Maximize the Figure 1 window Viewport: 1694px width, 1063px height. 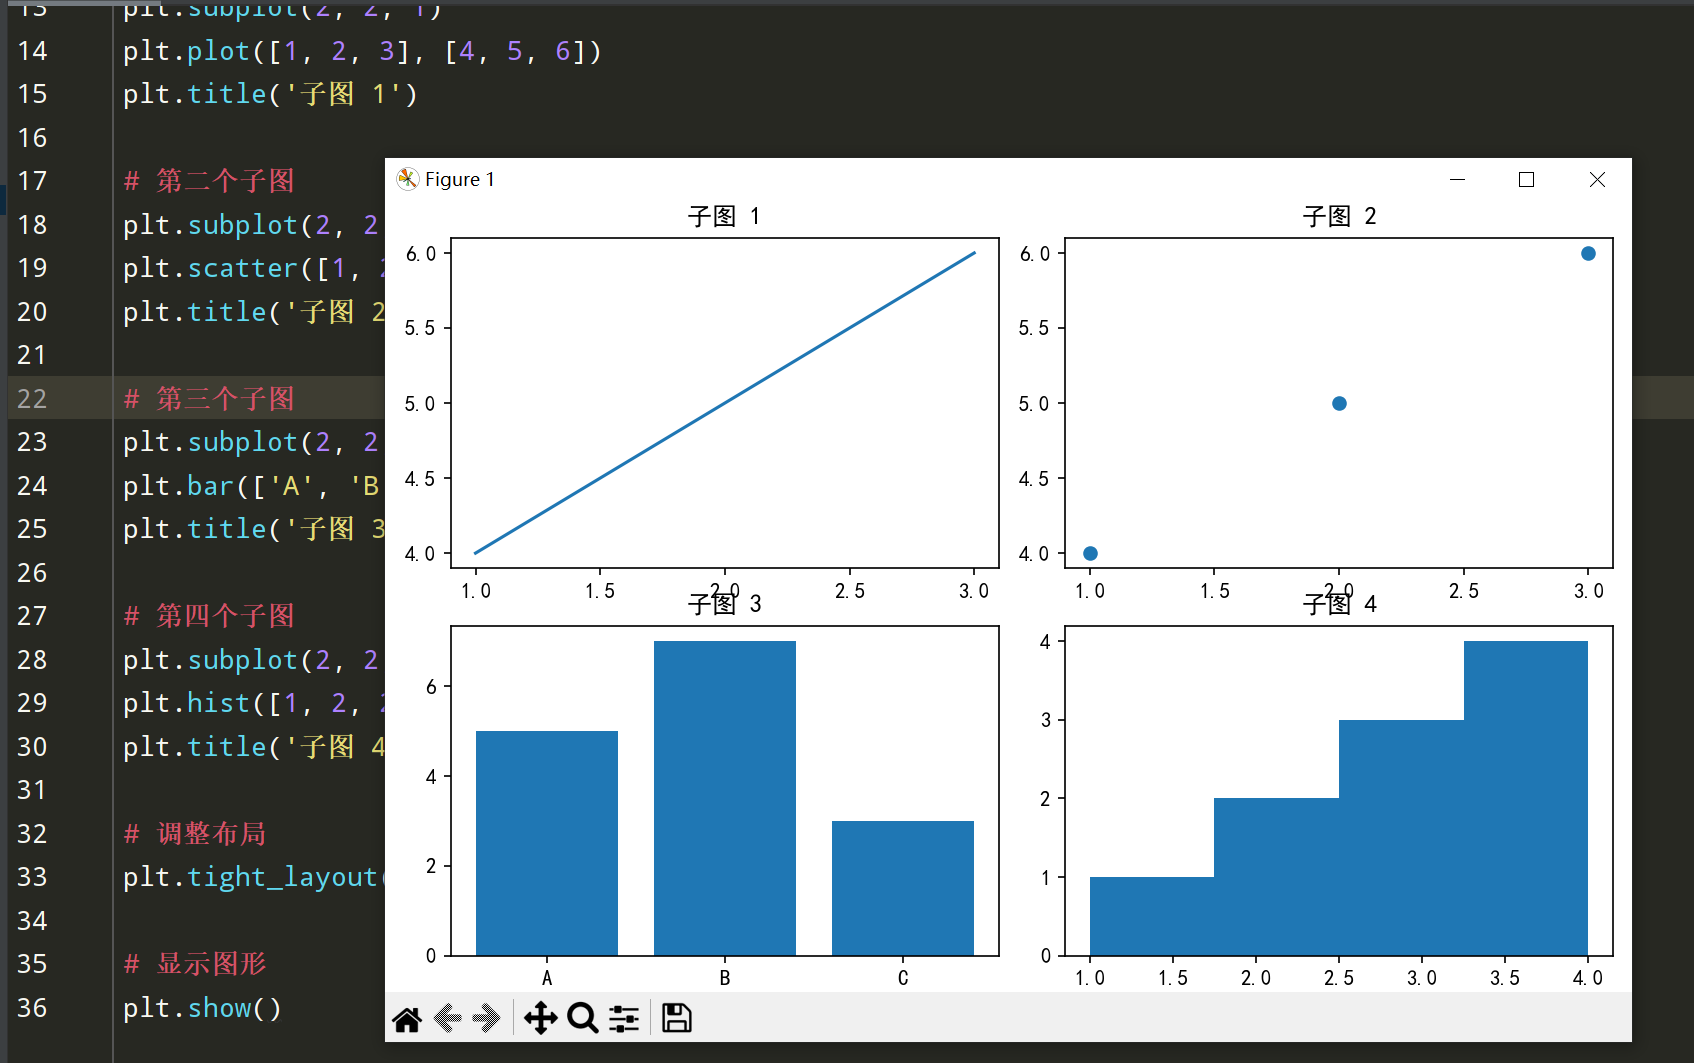point(1526,179)
